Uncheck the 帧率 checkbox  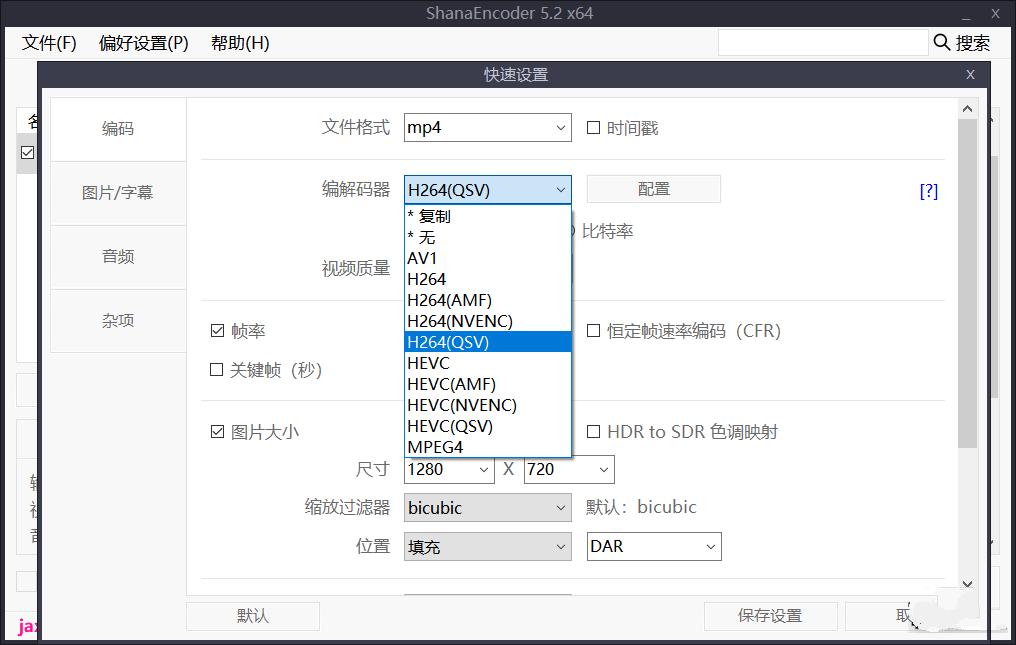[217, 331]
